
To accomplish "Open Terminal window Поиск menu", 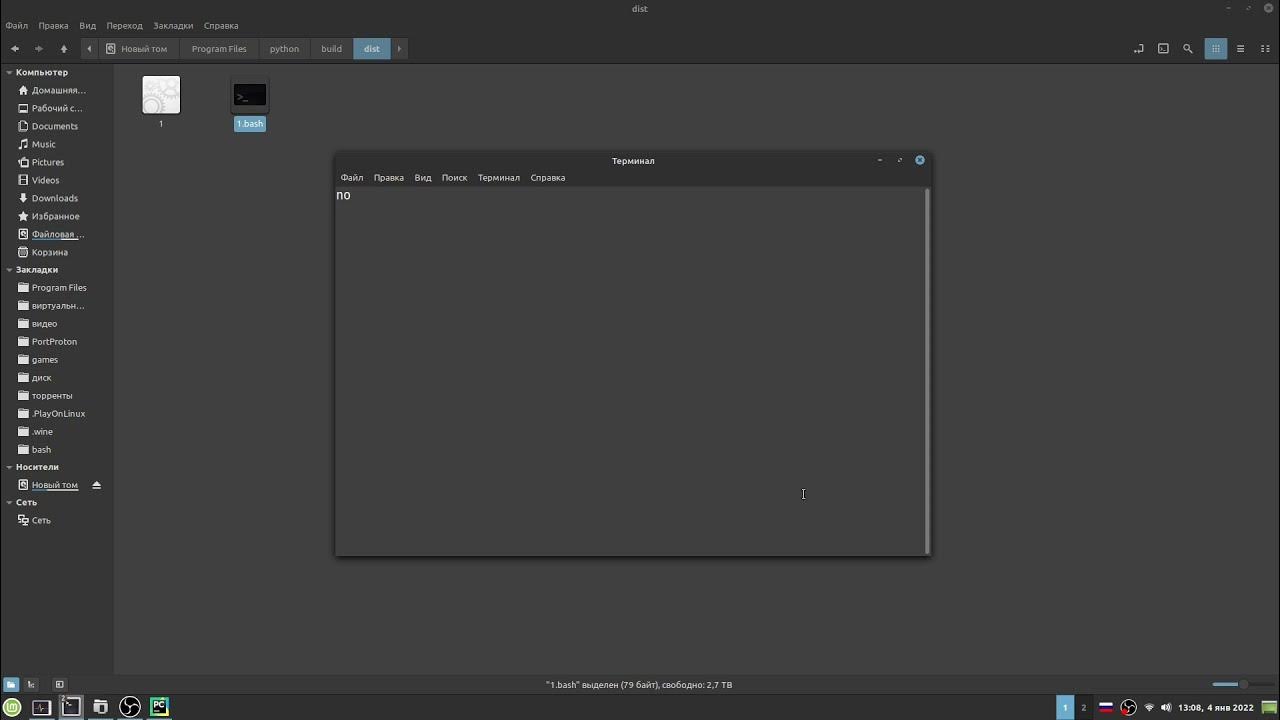I will pos(454,178).
